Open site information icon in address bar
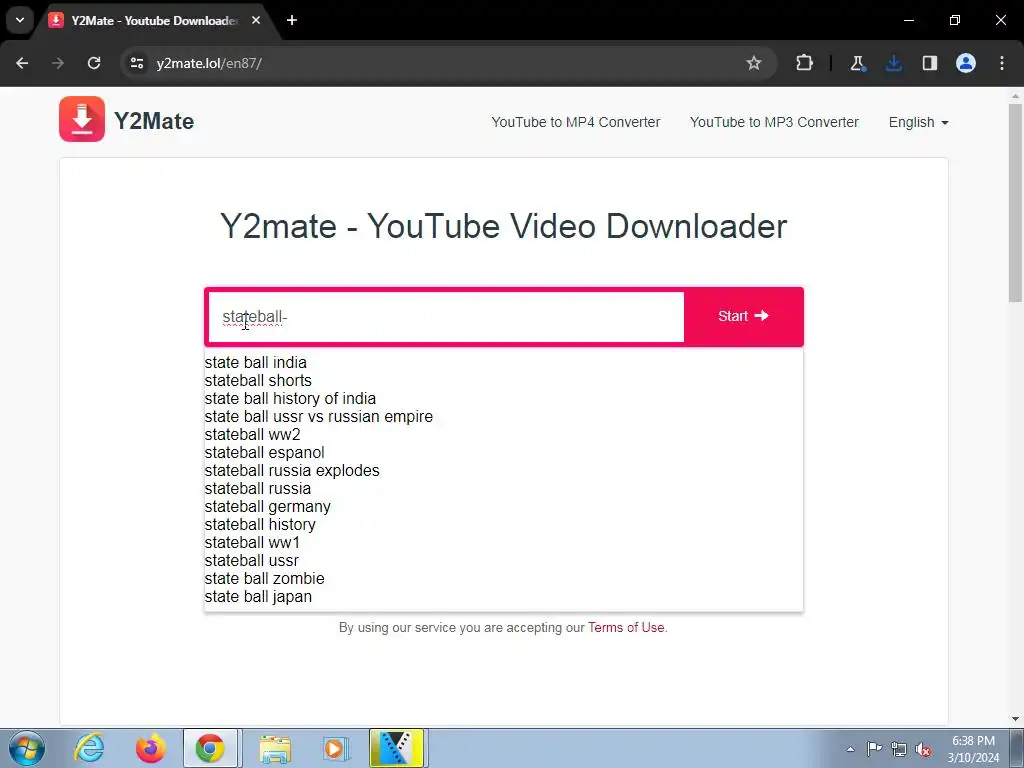 pos(136,63)
